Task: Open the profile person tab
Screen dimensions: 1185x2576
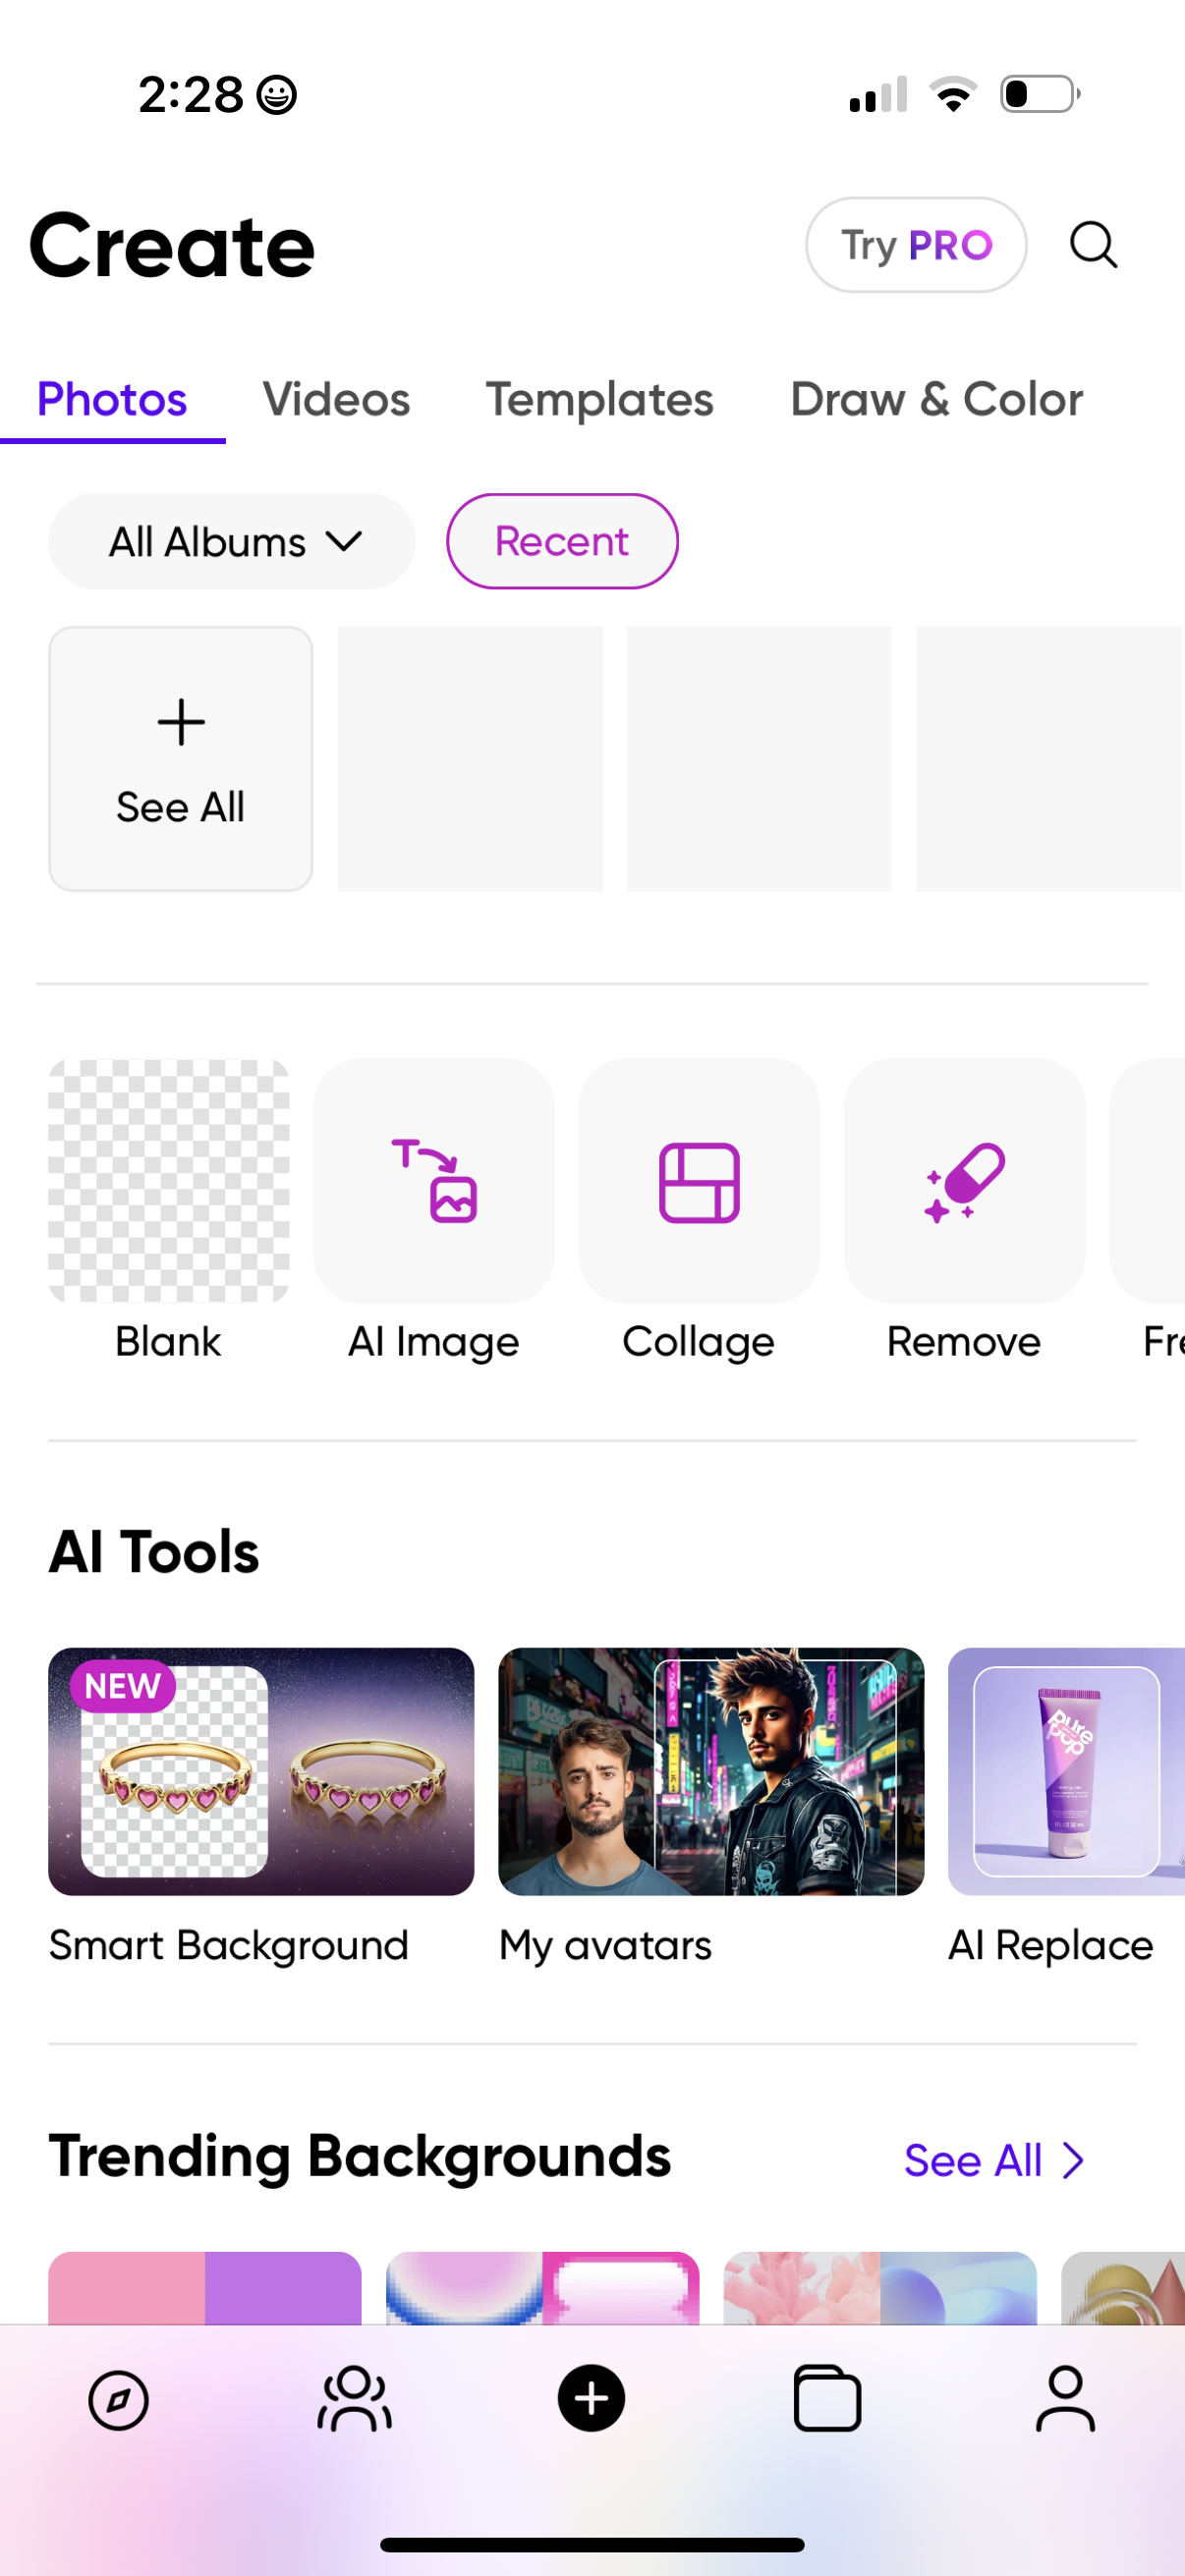Action: click(x=1065, y=2399)
